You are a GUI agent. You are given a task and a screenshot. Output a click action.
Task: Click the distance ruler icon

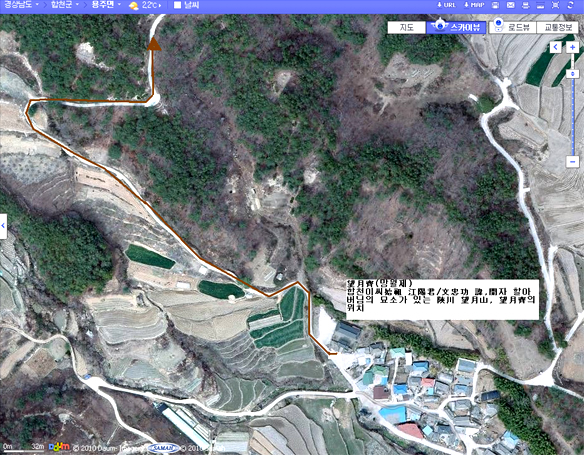click(540, 5)
